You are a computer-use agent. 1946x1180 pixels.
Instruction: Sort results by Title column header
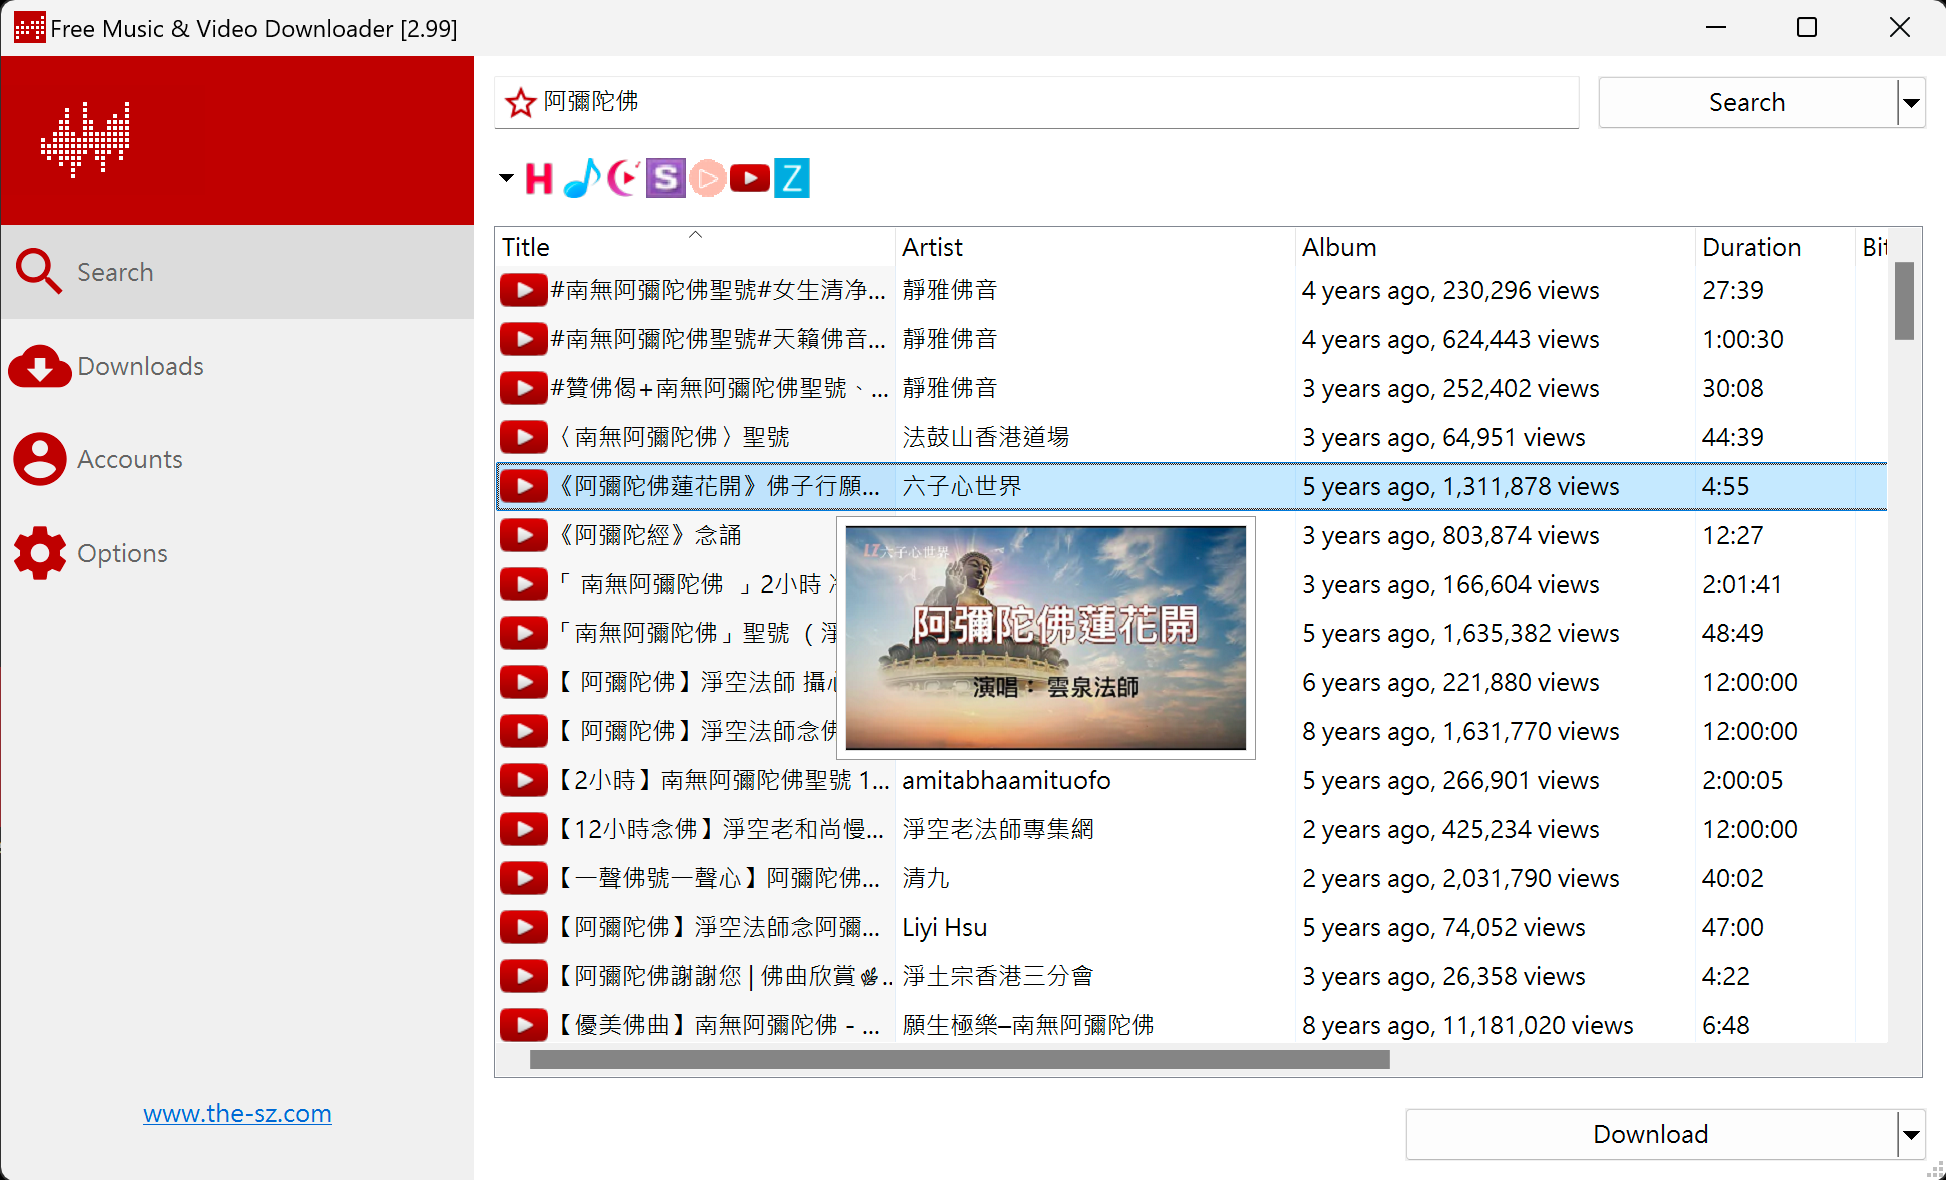[x=695, y=247]
